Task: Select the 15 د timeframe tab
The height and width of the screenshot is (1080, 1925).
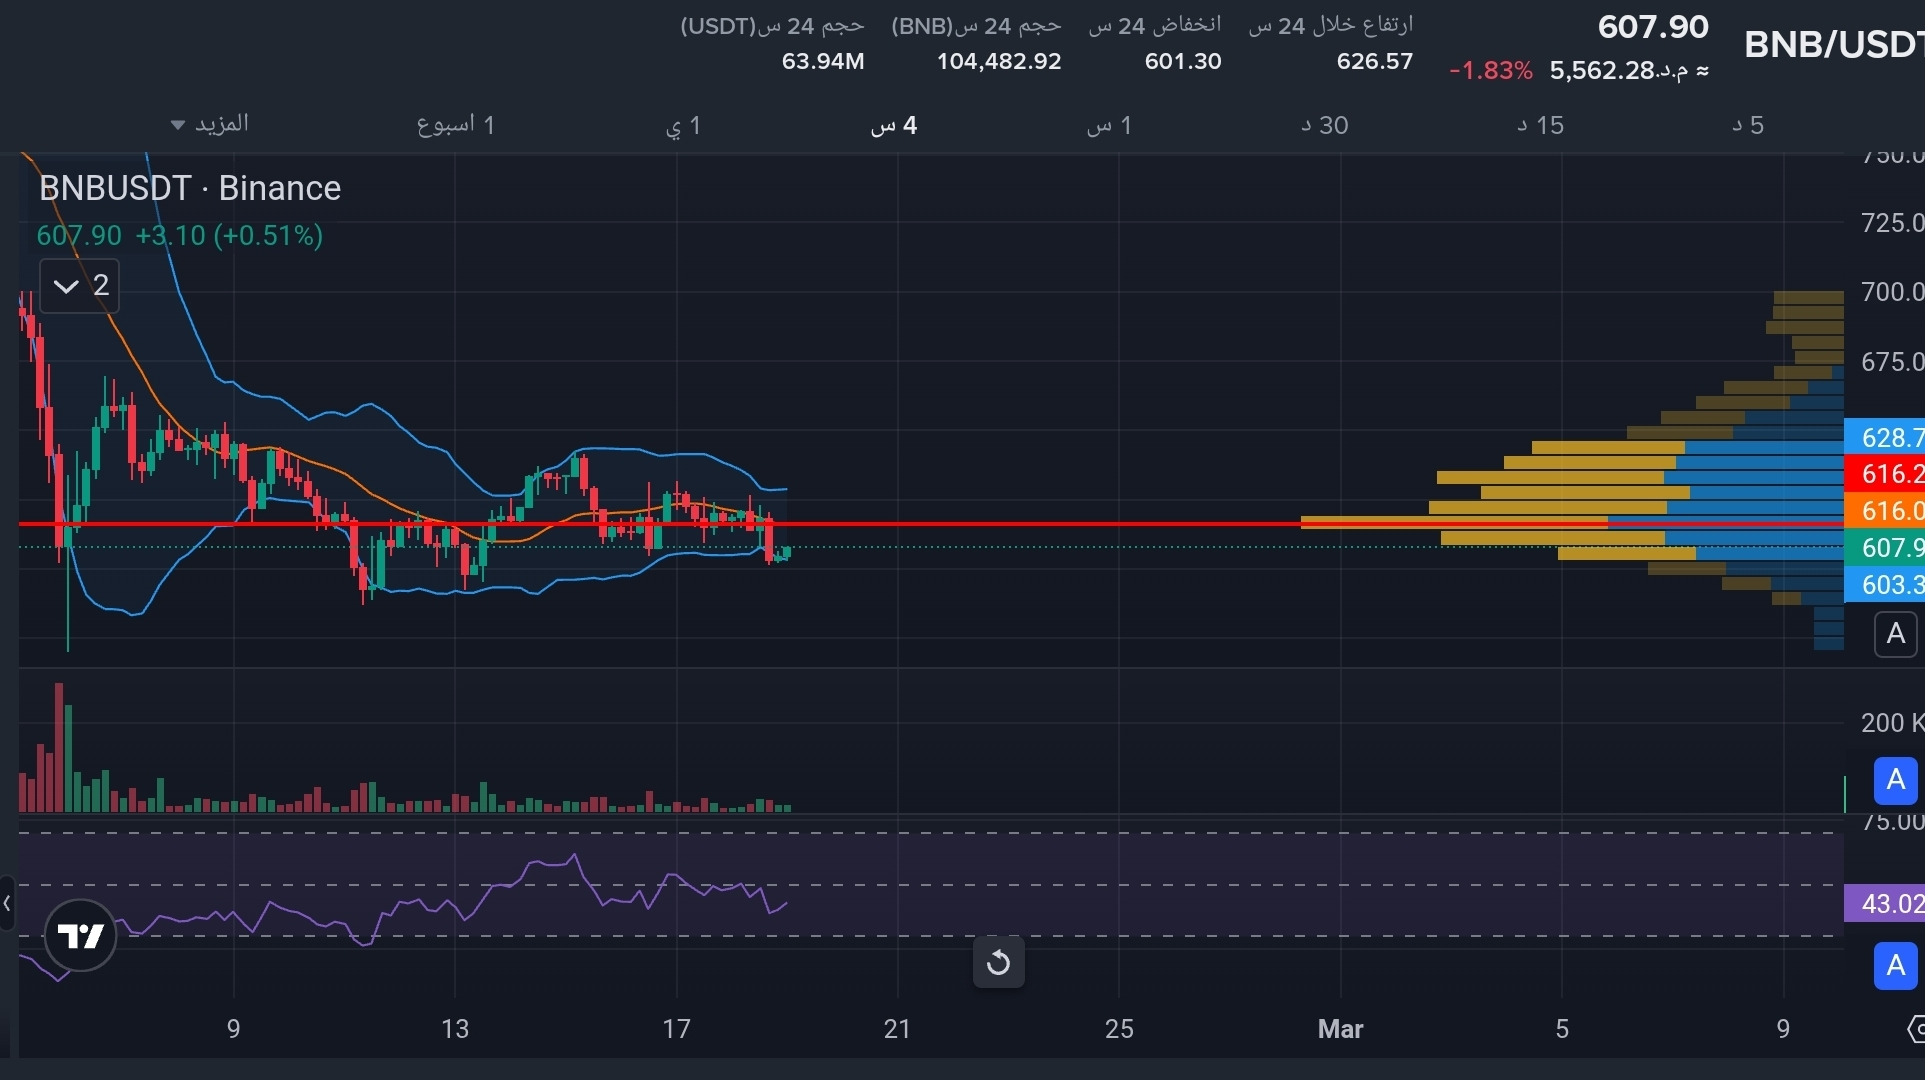Action: click(1540, 125)
